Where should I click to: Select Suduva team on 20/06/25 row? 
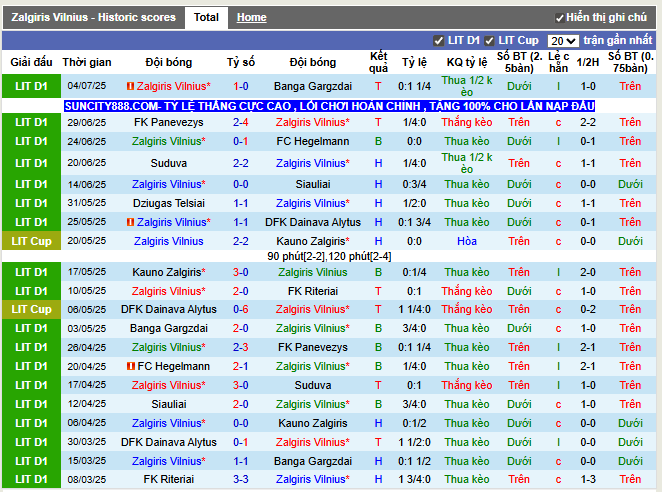click(x=168, y=163)
